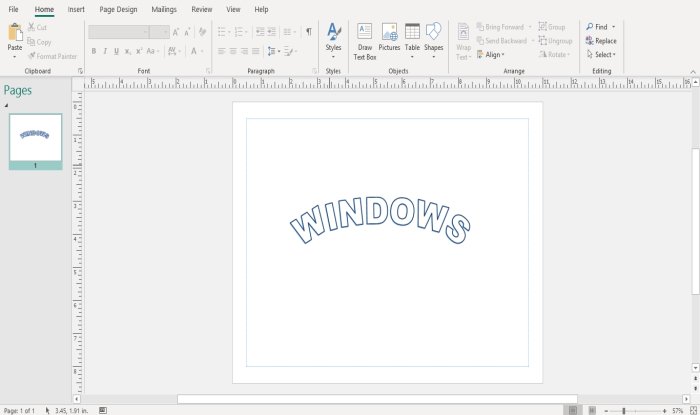Viewport: 700px width, 415px height.
Task: Toggle Underline formatting
Action: [x=116, y=51]
